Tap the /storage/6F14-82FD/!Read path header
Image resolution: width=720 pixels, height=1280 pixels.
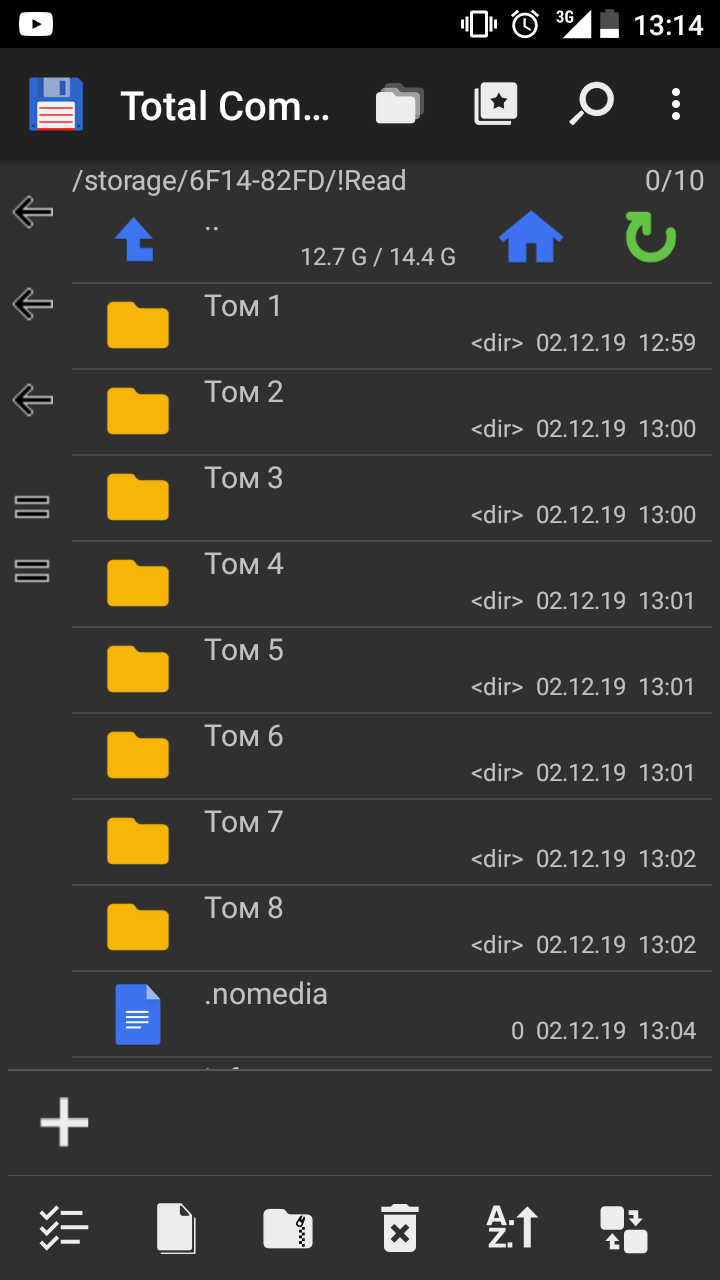[x=240, y=181]
